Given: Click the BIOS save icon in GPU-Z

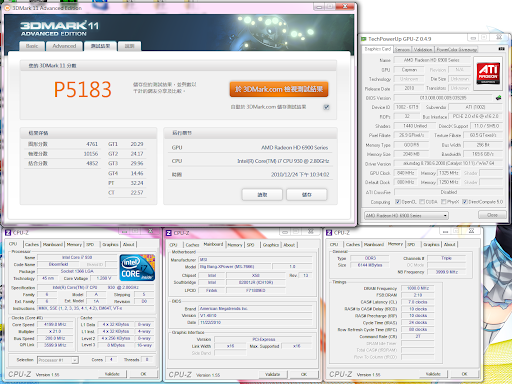Looking at the screenshot, I should 498,98.
